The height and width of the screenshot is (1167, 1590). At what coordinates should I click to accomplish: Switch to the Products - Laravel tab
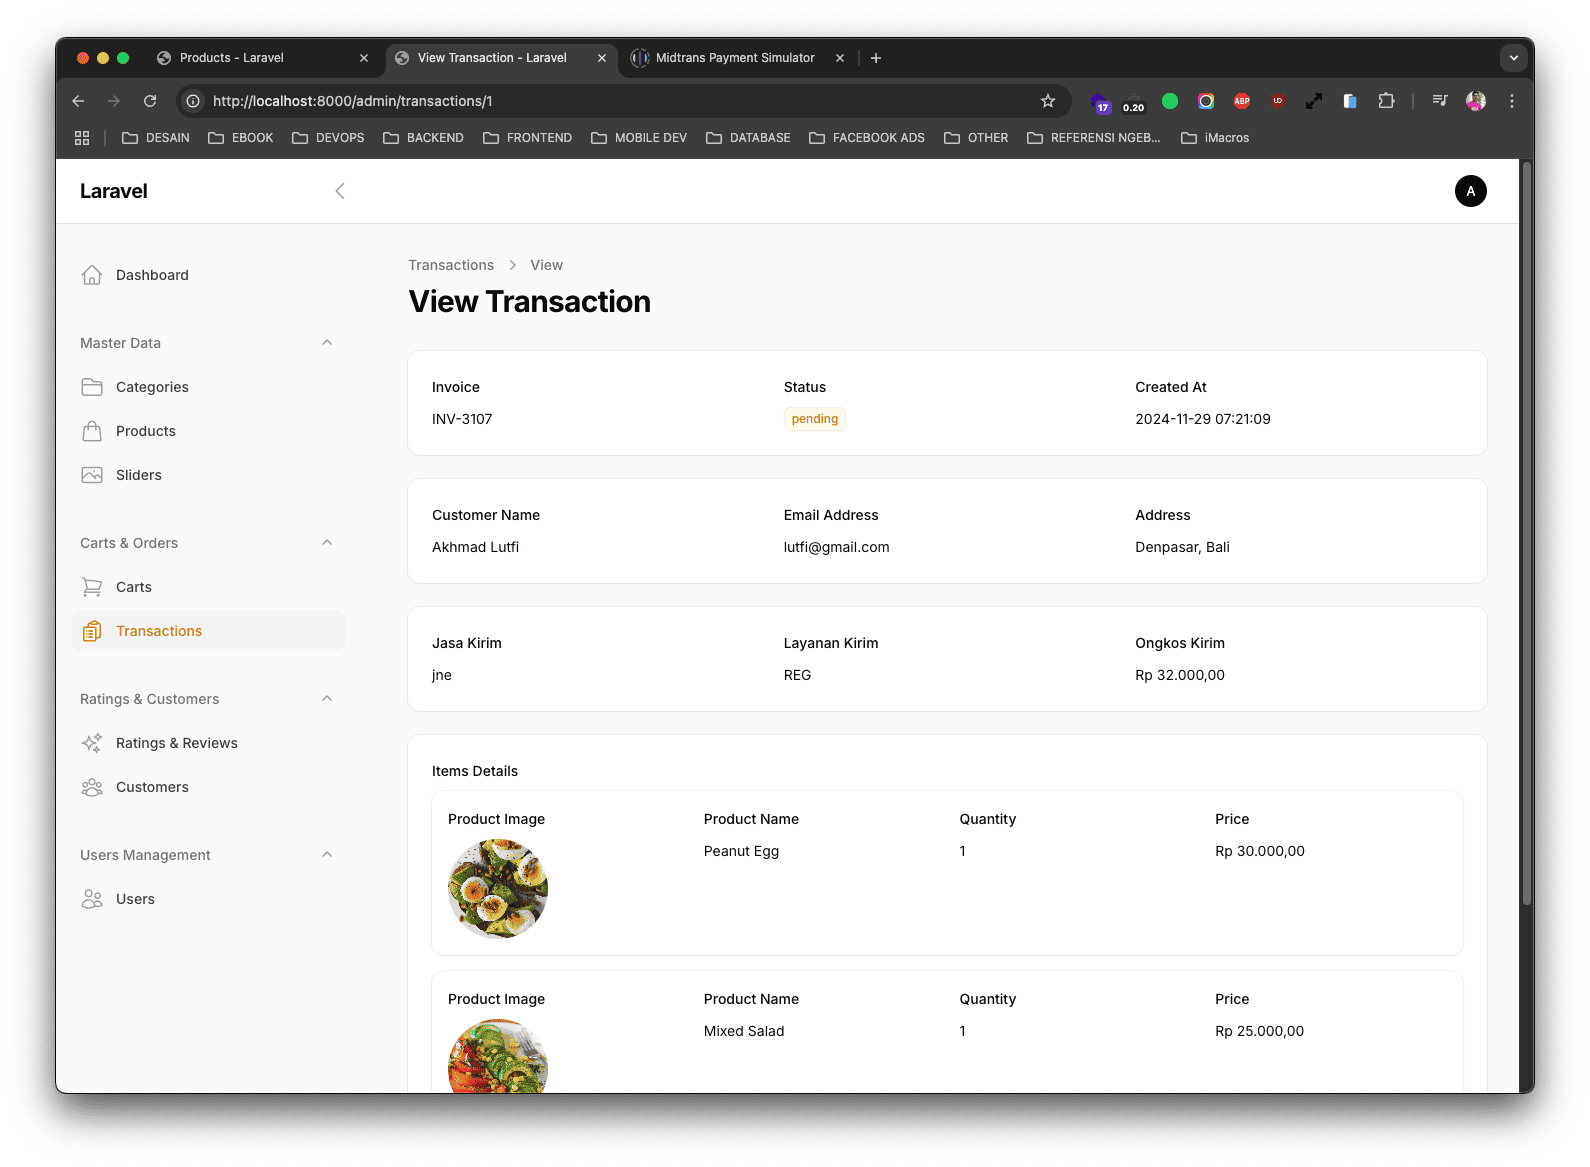click(232, 58)
